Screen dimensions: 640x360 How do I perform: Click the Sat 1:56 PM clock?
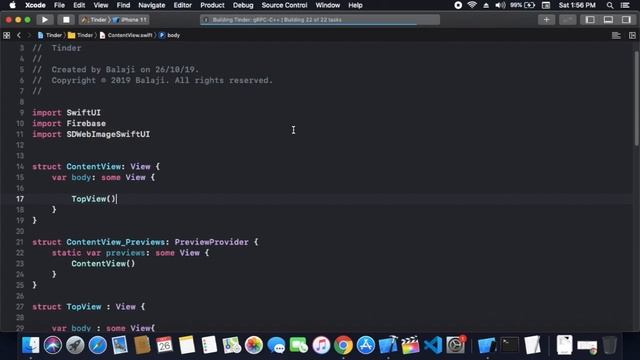577,5
